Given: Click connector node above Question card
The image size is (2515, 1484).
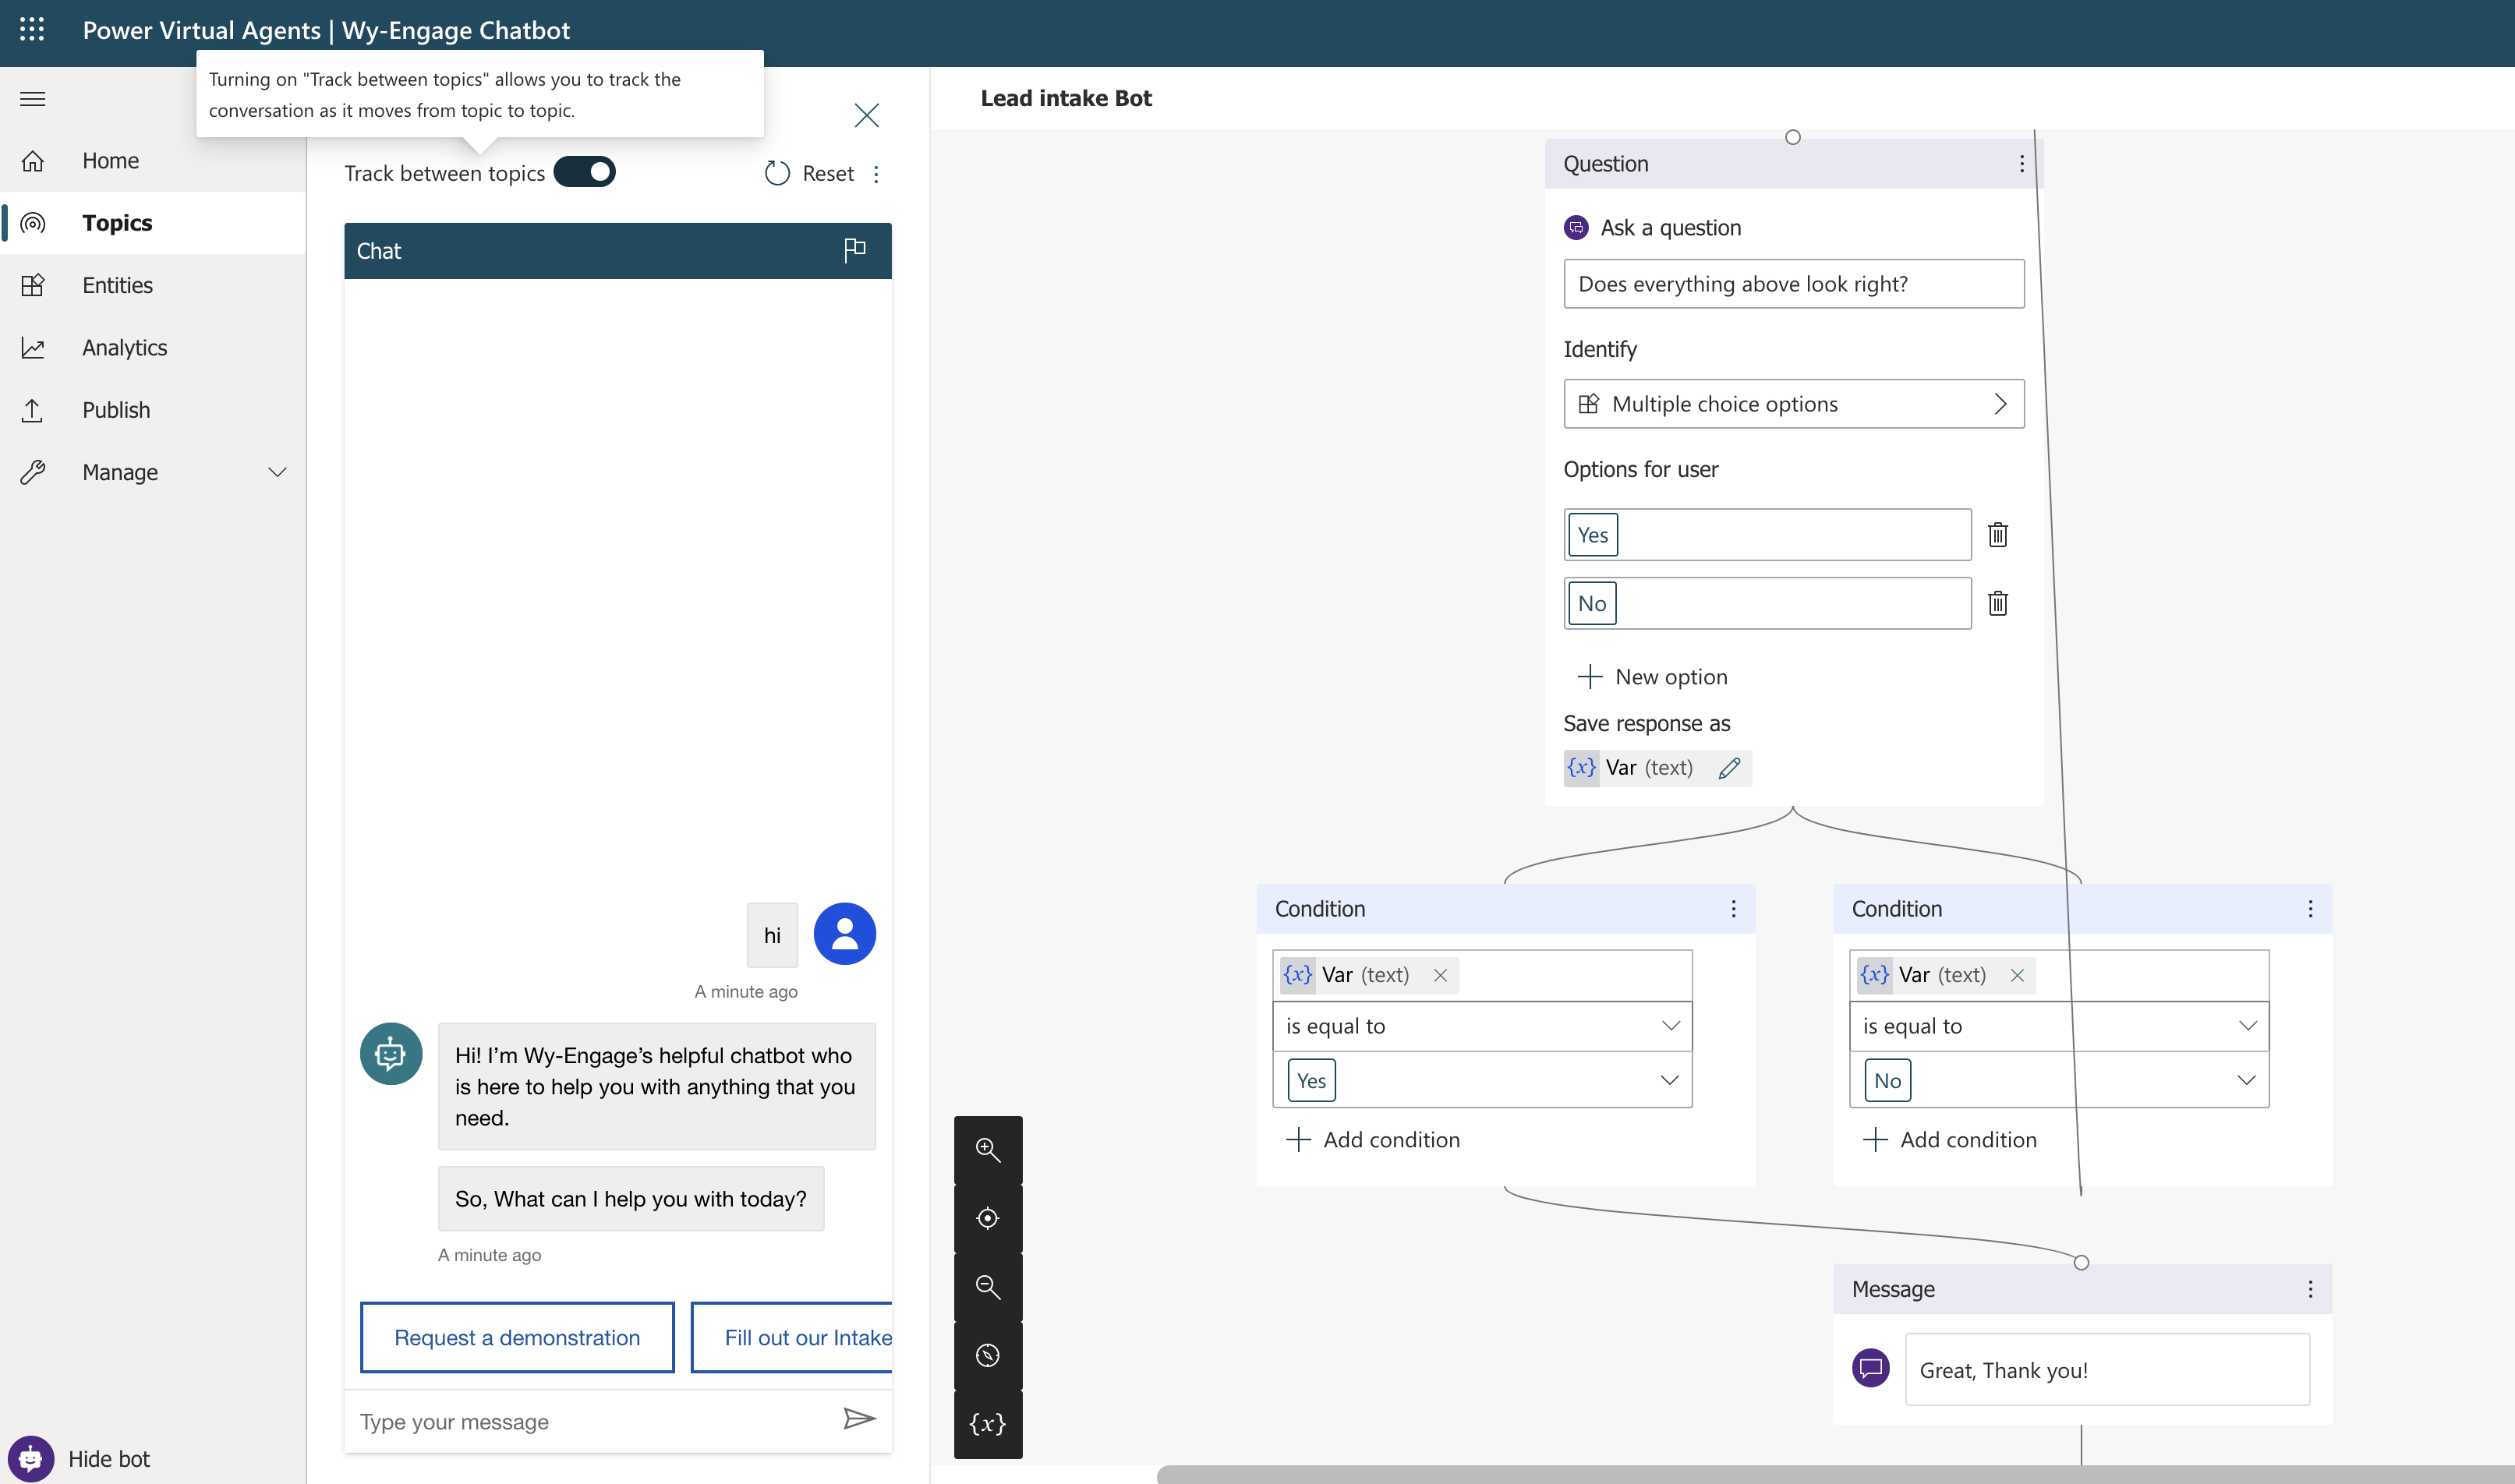Looking at the screenshot, I should click(x=1793, y=137).
